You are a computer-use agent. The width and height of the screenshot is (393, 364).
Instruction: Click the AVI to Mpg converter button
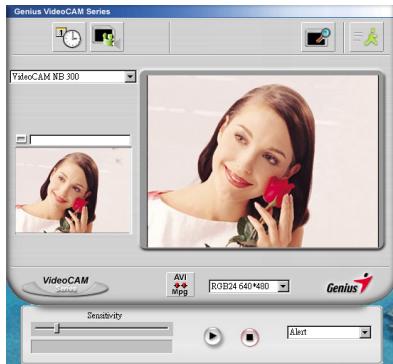tap(180, 284)
